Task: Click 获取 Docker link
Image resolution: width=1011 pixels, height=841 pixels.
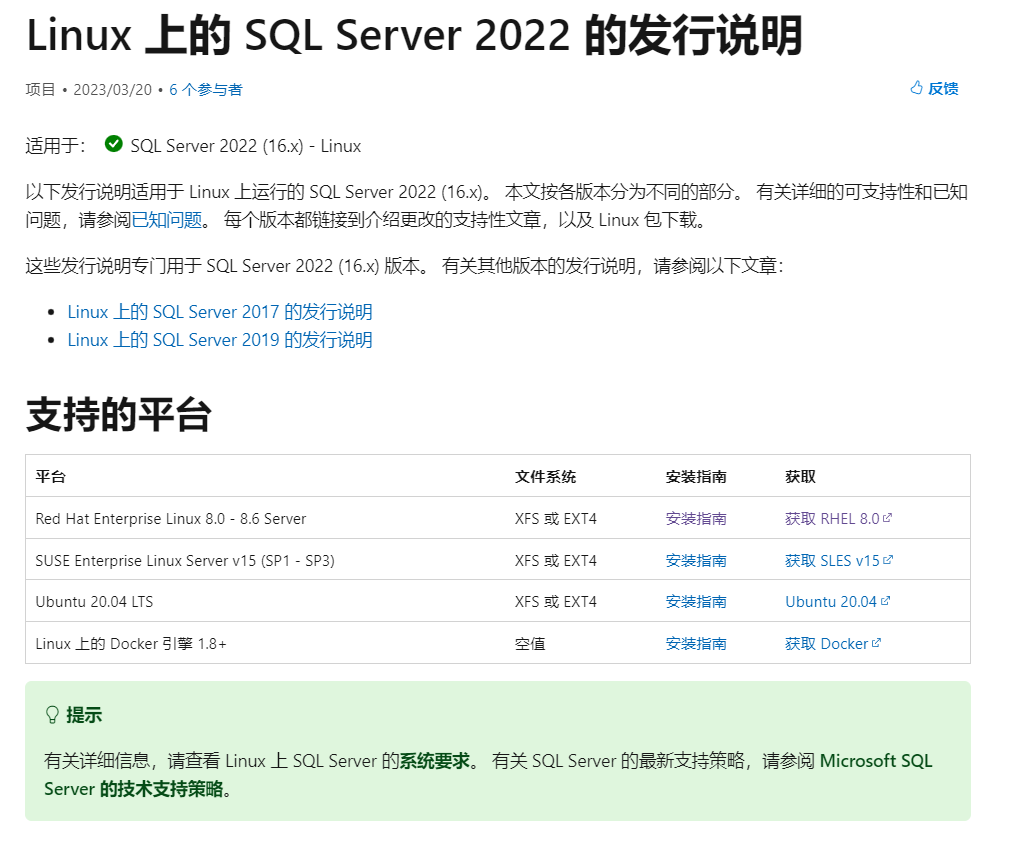Action: (x=832, y=644)
